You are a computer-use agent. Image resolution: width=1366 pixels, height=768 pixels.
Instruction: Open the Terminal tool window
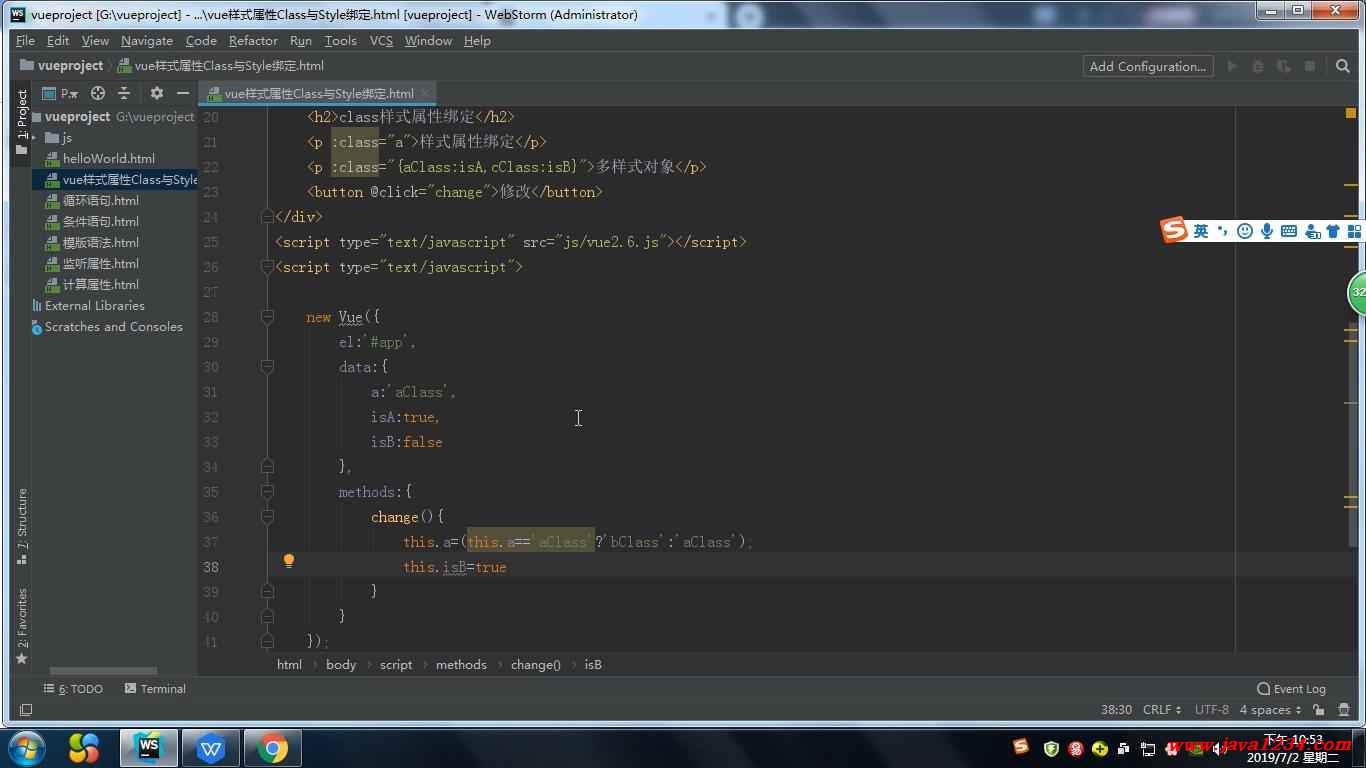click(155, 689)
